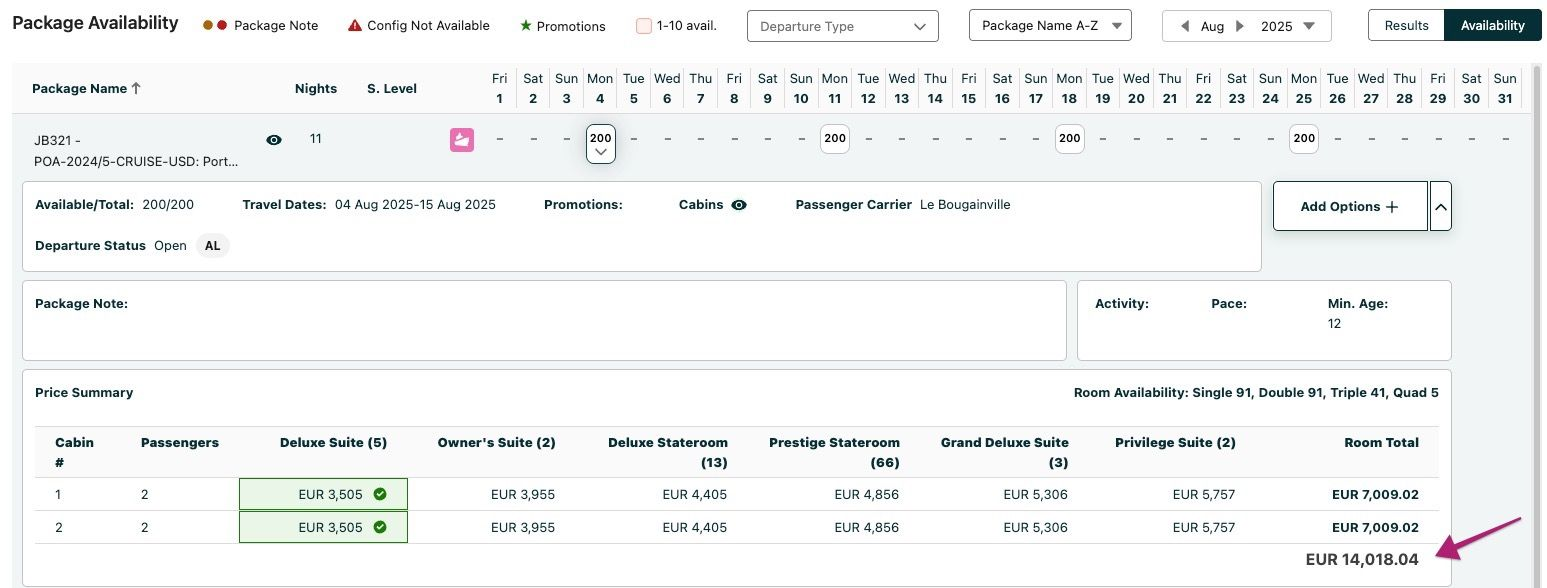Click the red Config Not Available triangle
The image size is (1547, 588).
(355, 26)
